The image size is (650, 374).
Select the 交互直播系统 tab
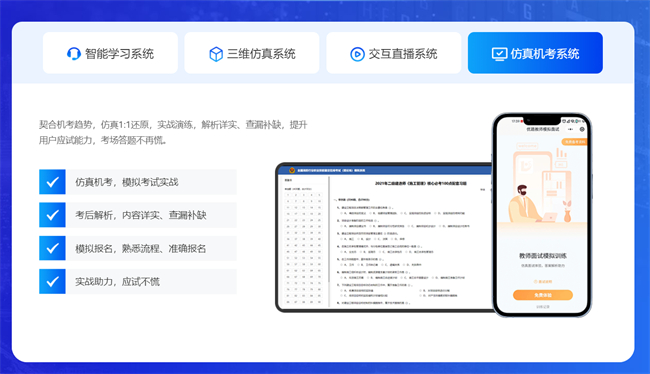[x=394, y=53]
